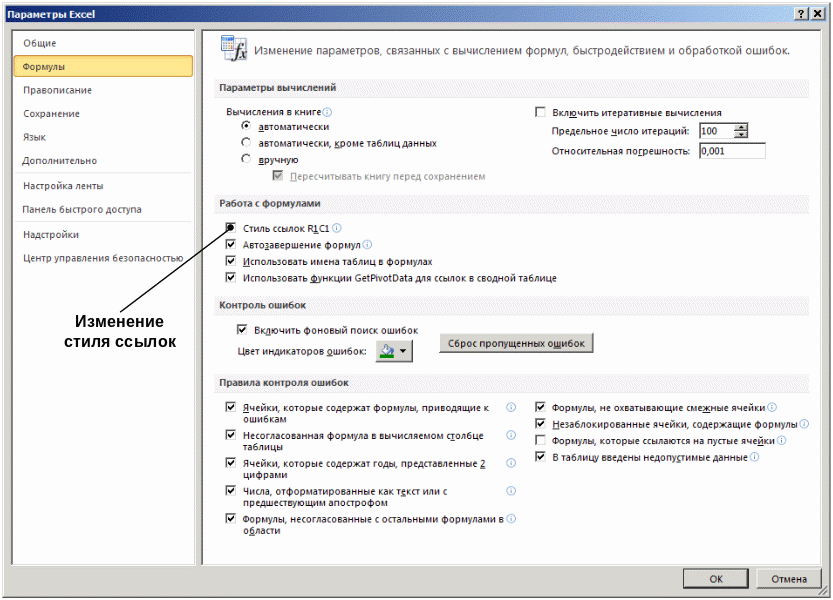Open the 'Надстройки' category
Viewport: 833px width, 600px height.
(103, 234)
